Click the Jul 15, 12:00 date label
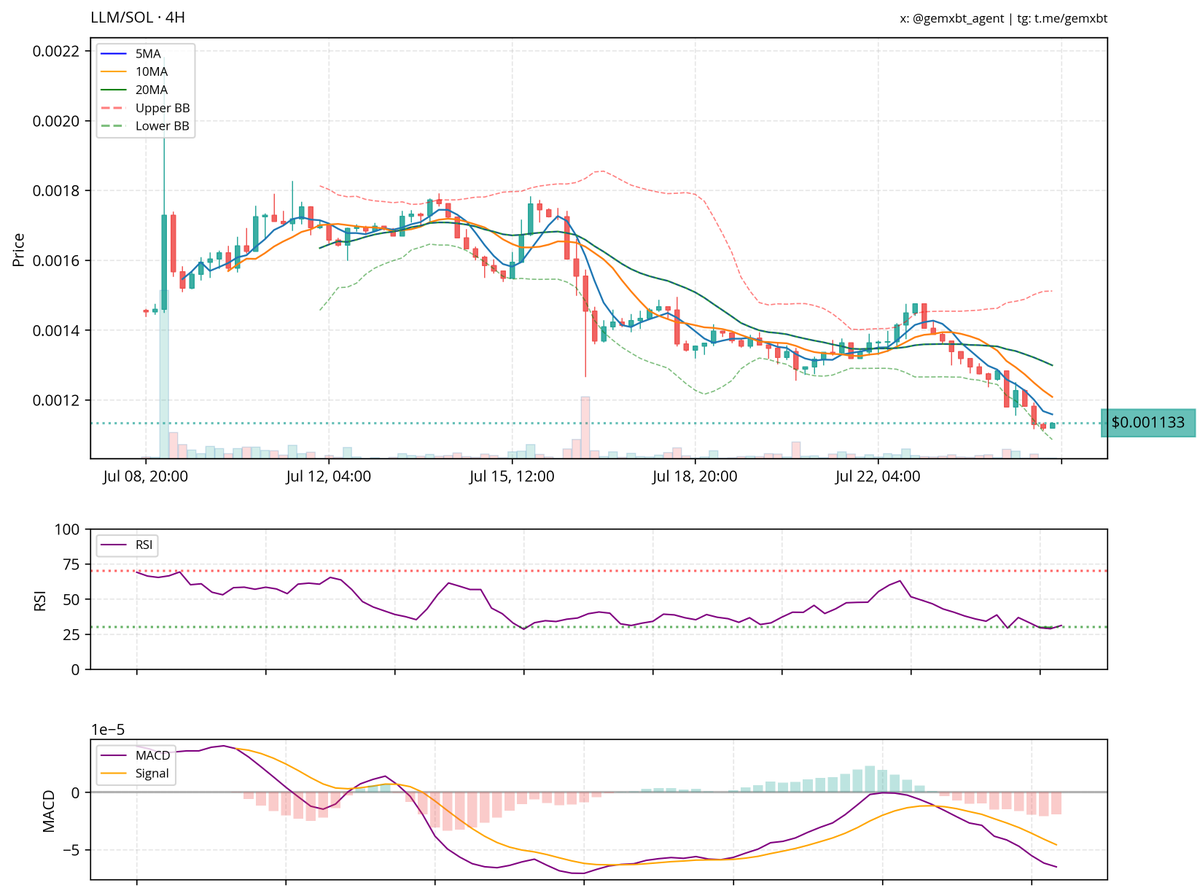This screenshot has height=896, width=1200. (511, 476)
